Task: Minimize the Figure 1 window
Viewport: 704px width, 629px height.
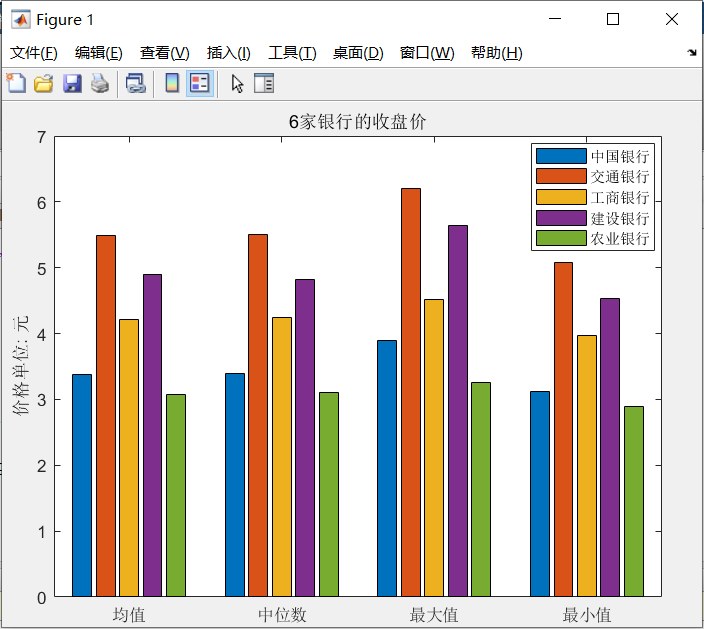Action: tap(555, 19)
